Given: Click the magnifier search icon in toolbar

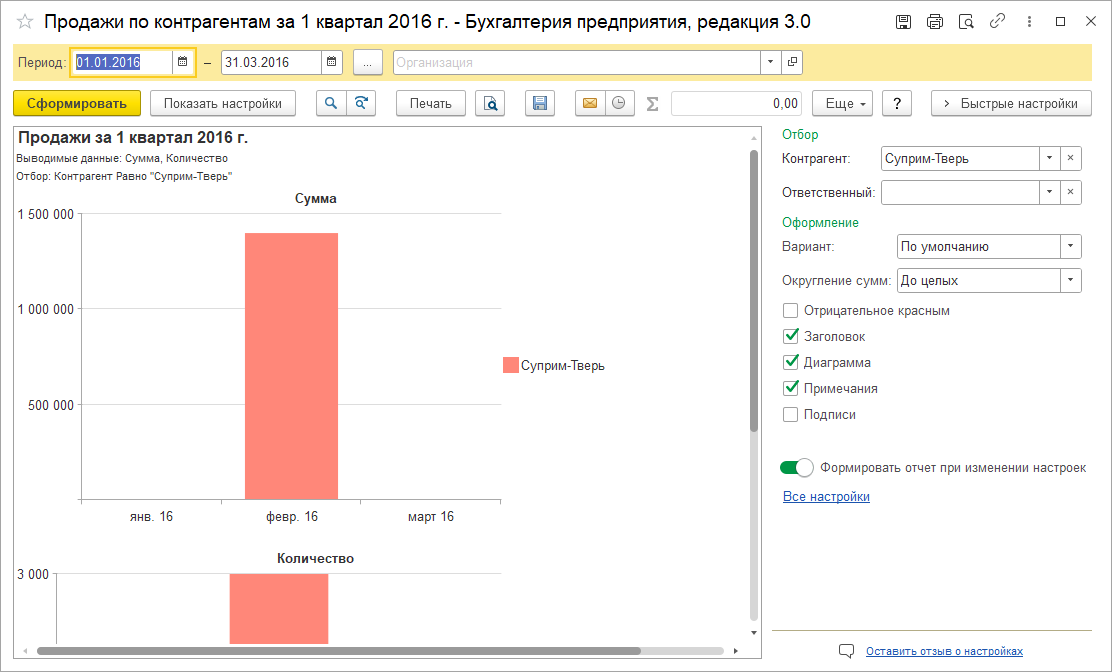Looking at the screenshot, I should (330, 103).
